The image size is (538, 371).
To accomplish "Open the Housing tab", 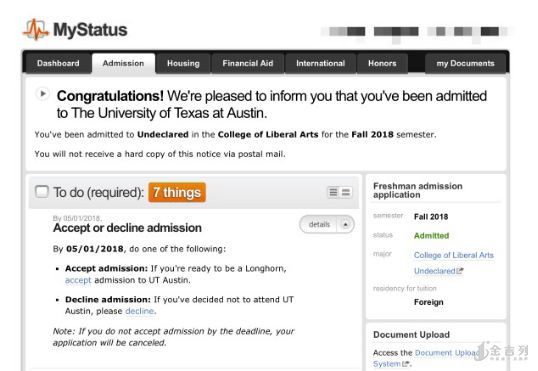I will point(183,63).
